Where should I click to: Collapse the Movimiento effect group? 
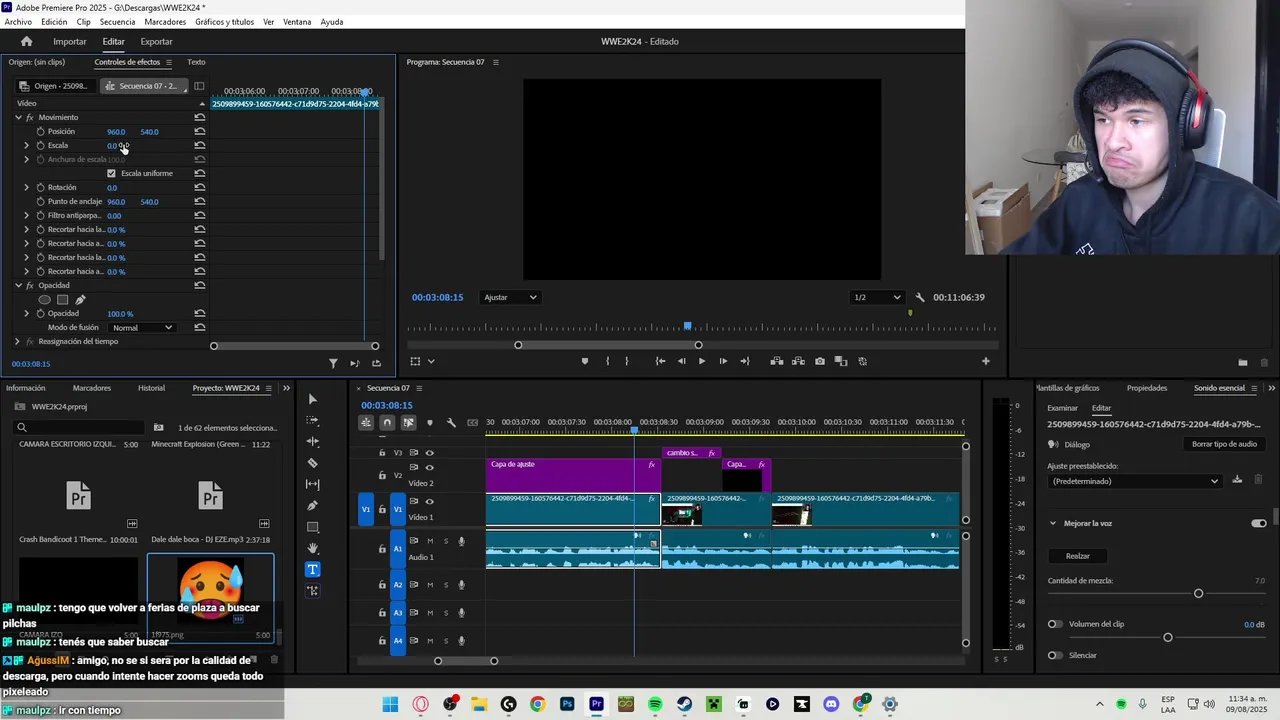[x=18, y=117]
